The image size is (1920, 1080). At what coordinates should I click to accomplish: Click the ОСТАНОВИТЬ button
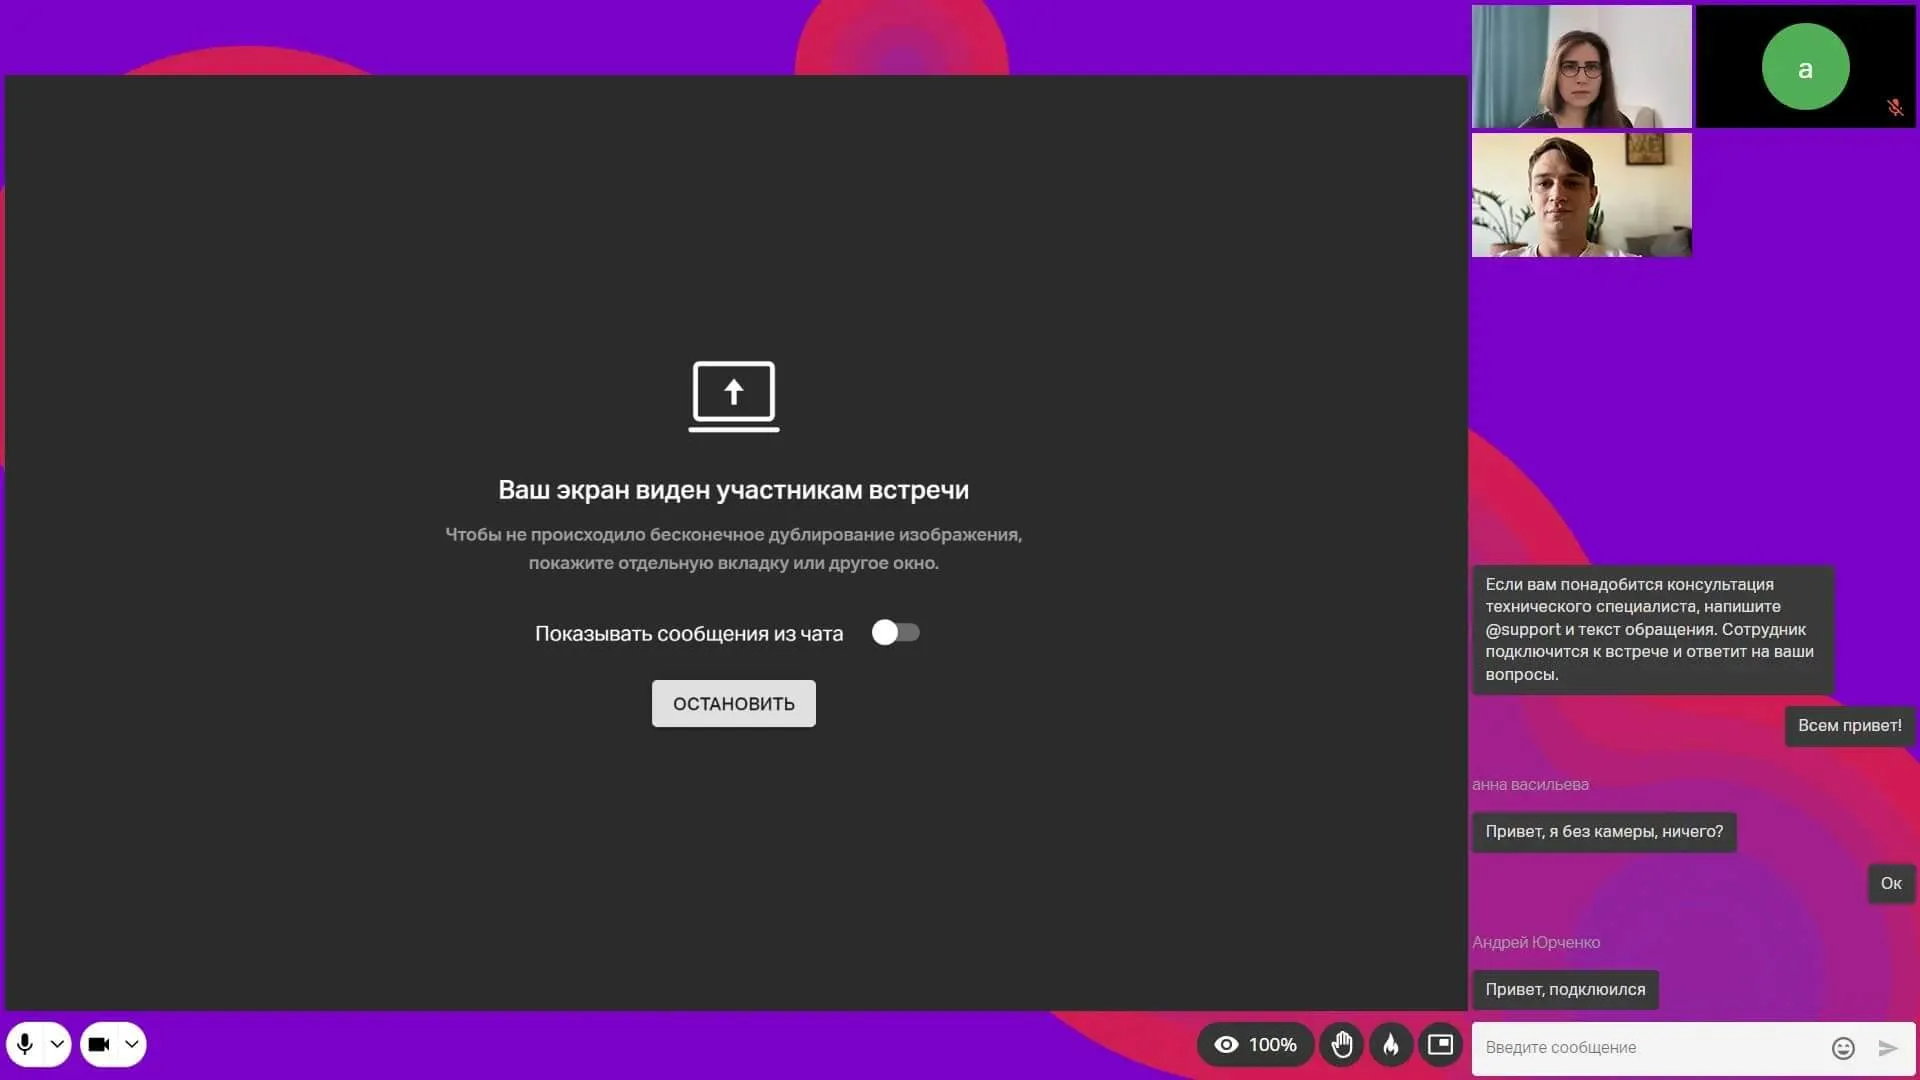coord(734,704)
